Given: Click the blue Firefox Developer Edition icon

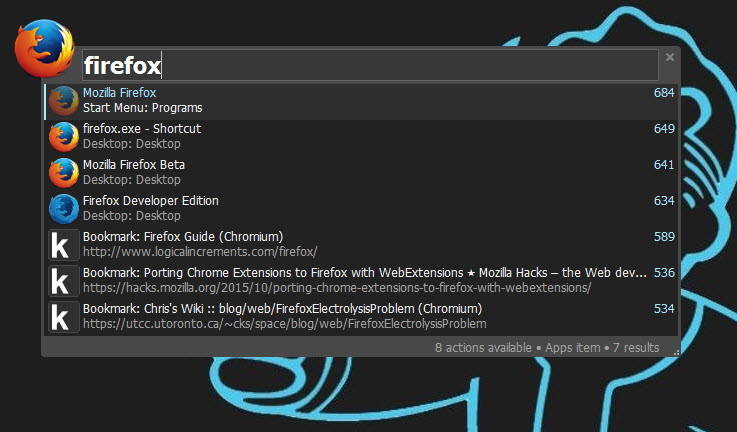Looking at the screenshot, I should tap(63, 209).
